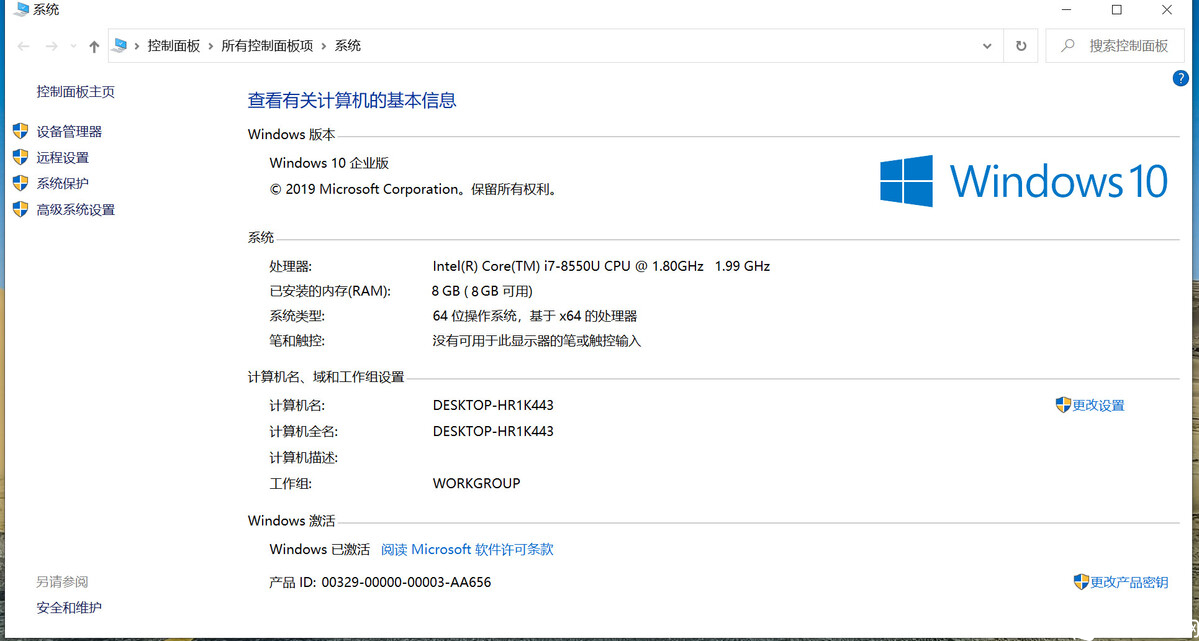Expand the chevron after 所有控制面板项 breadcrumb
The image size is (1199, 641).
(x=324, y=46)
